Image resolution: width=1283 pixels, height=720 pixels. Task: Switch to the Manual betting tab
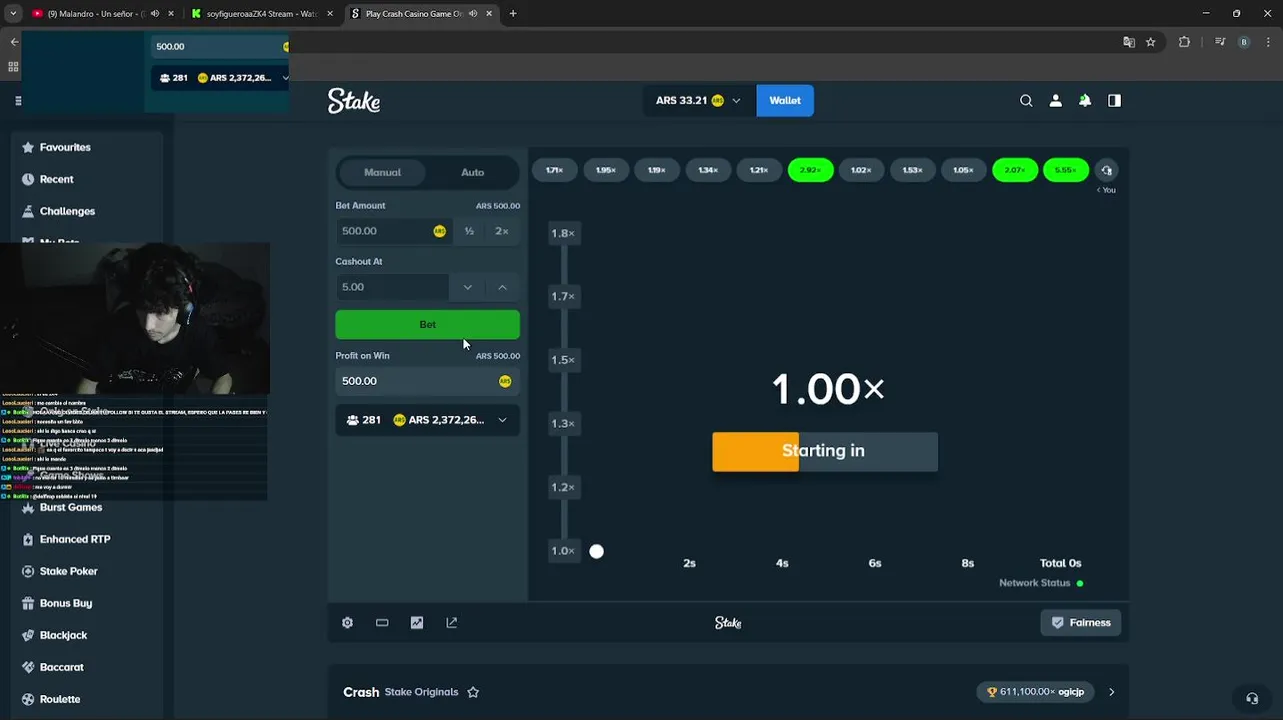tap(382, 172)
